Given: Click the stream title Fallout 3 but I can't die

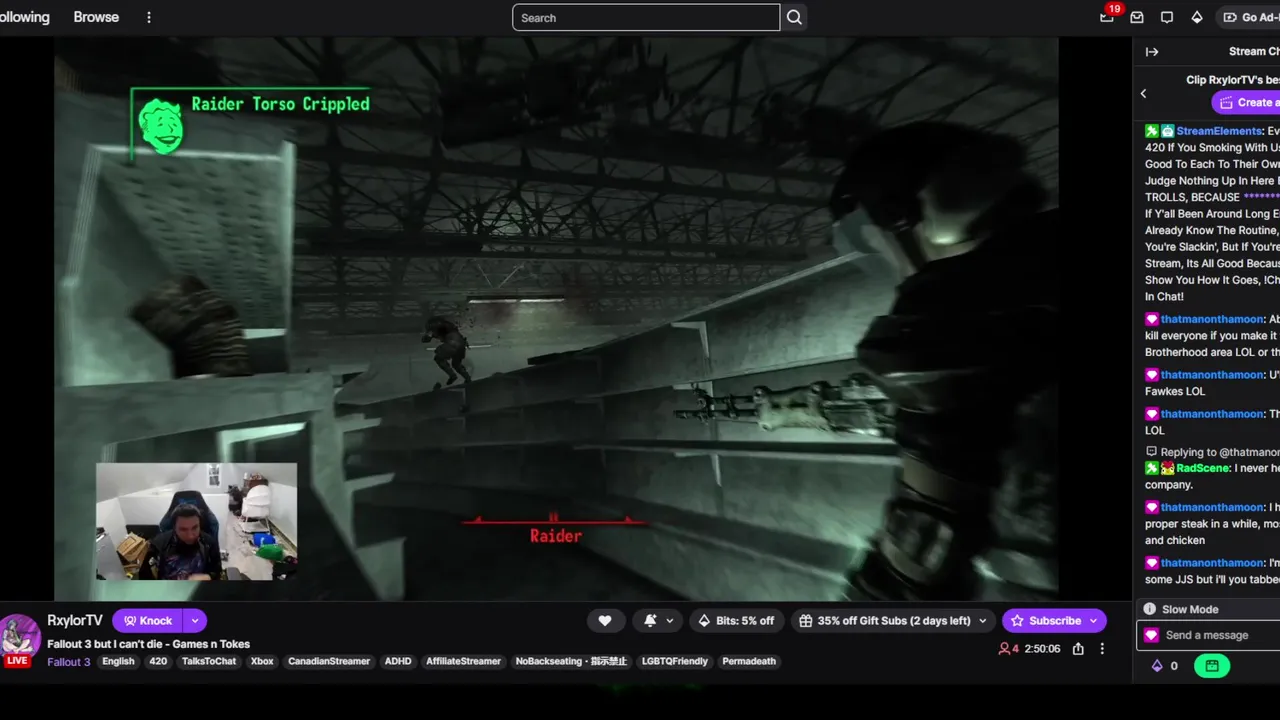Looking at the screenshot, I should tap(148, 644).
